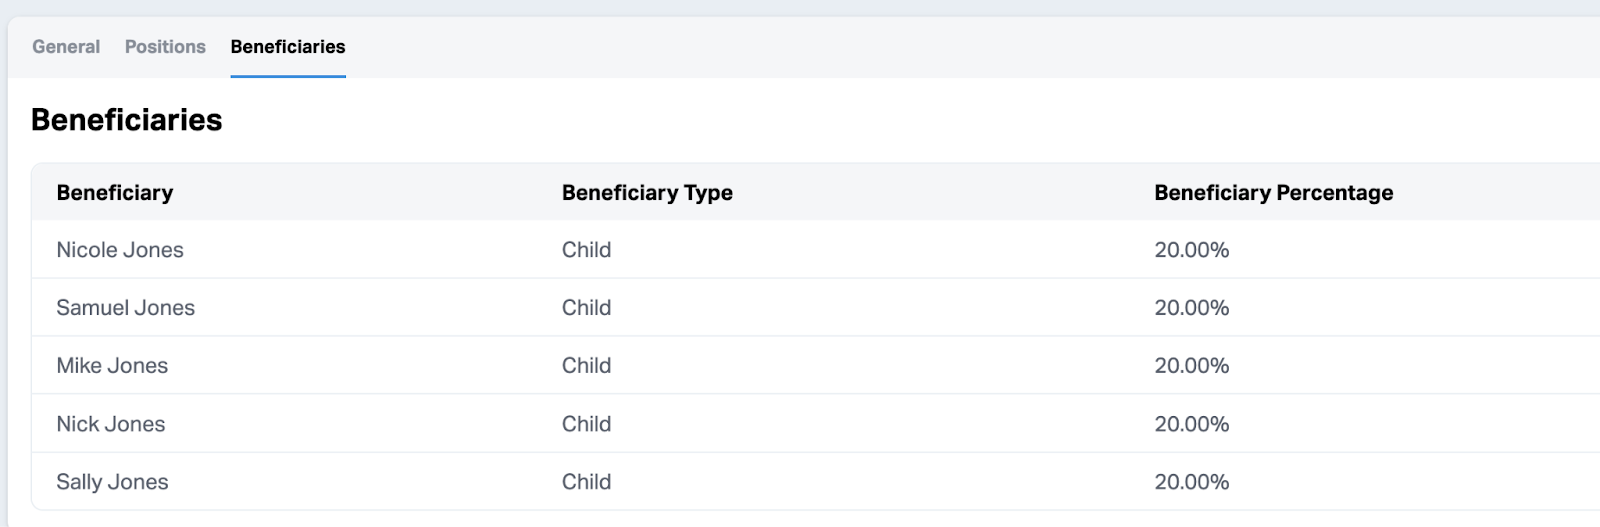The height and width of the screenshot is (527, 1600).
Task: Click Mike Jones's 20.00% percentage
Action: coord(1191,366)
